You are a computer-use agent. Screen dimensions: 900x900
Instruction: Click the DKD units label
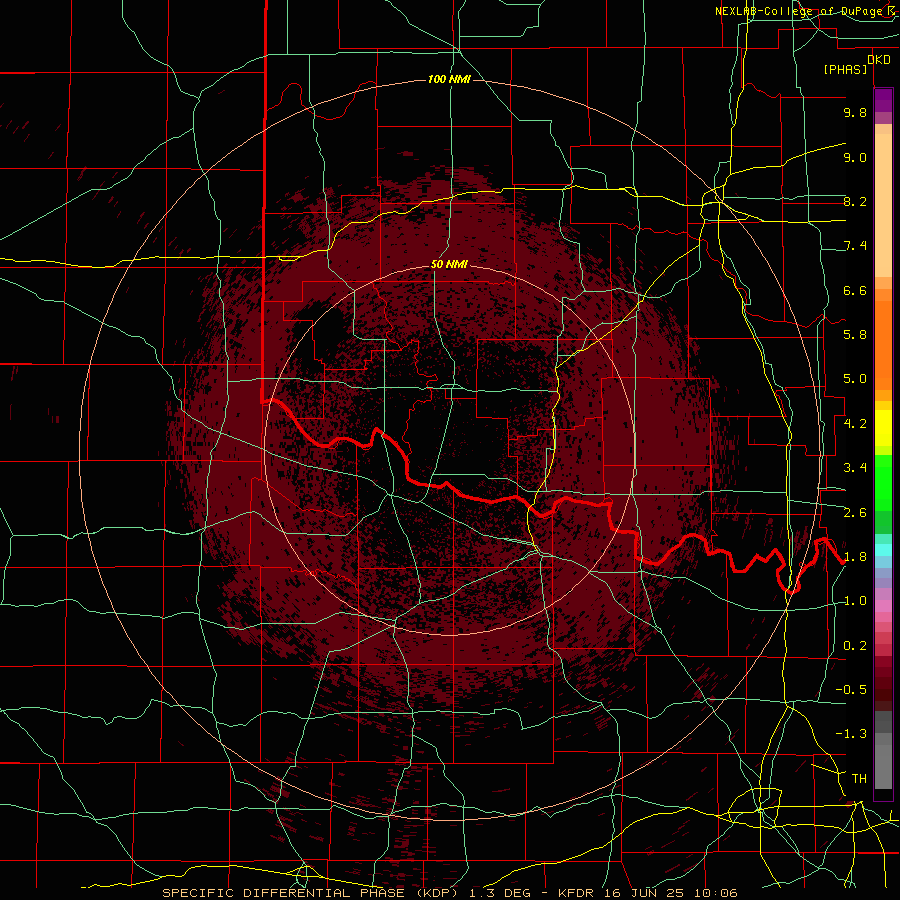pyautogui.click(x=879, y=60)
